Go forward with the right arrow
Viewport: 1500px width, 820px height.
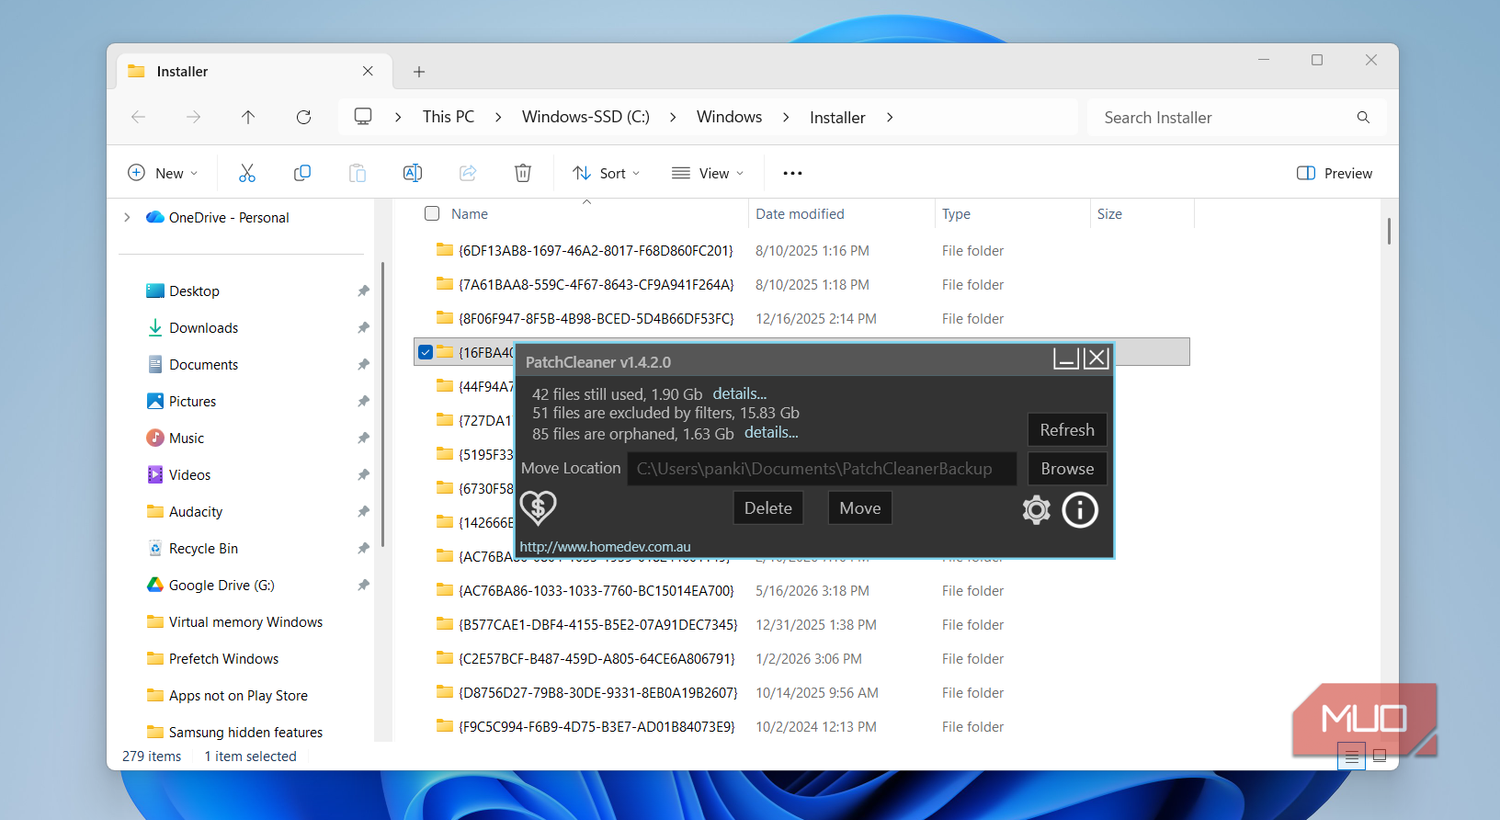193,117
